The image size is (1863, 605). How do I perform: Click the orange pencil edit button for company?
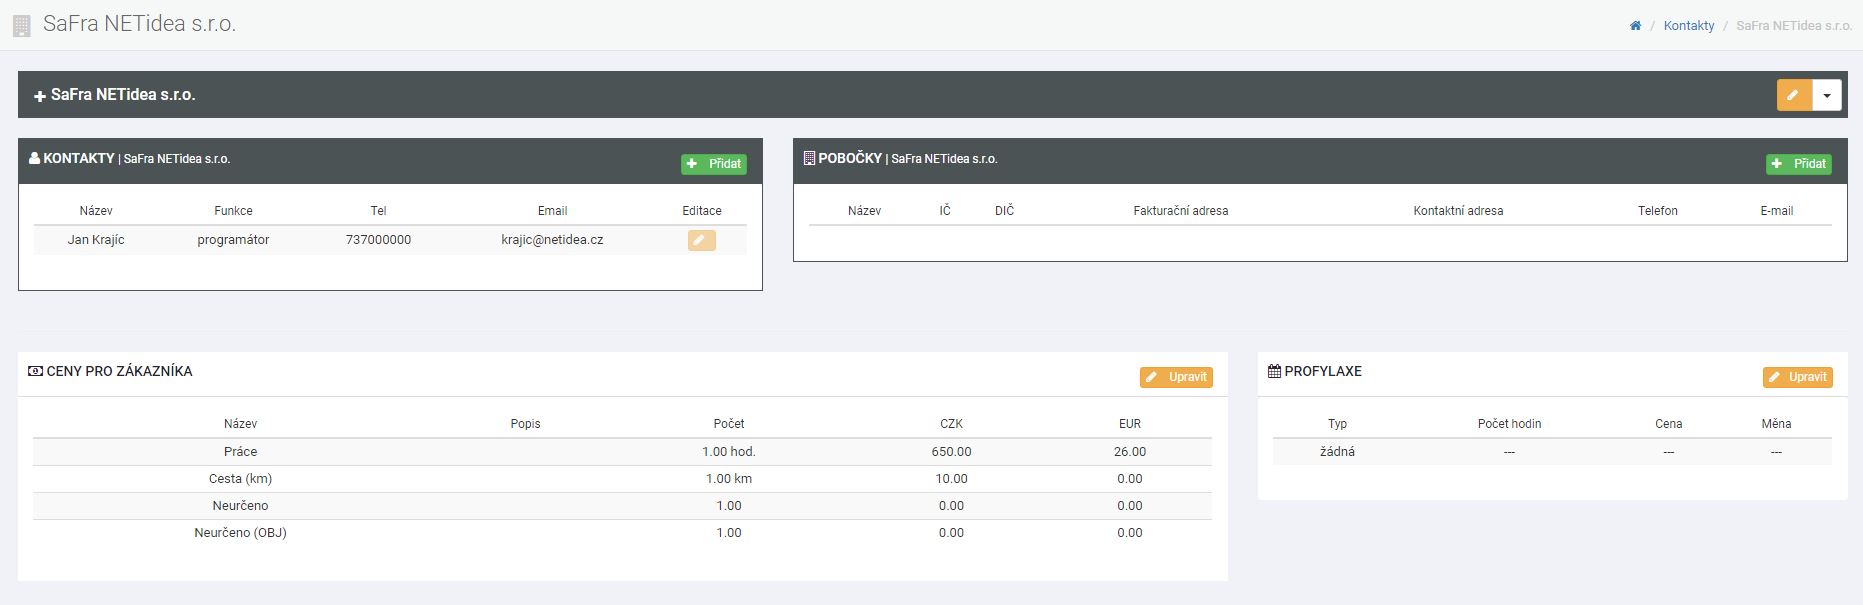(1794, 95)
